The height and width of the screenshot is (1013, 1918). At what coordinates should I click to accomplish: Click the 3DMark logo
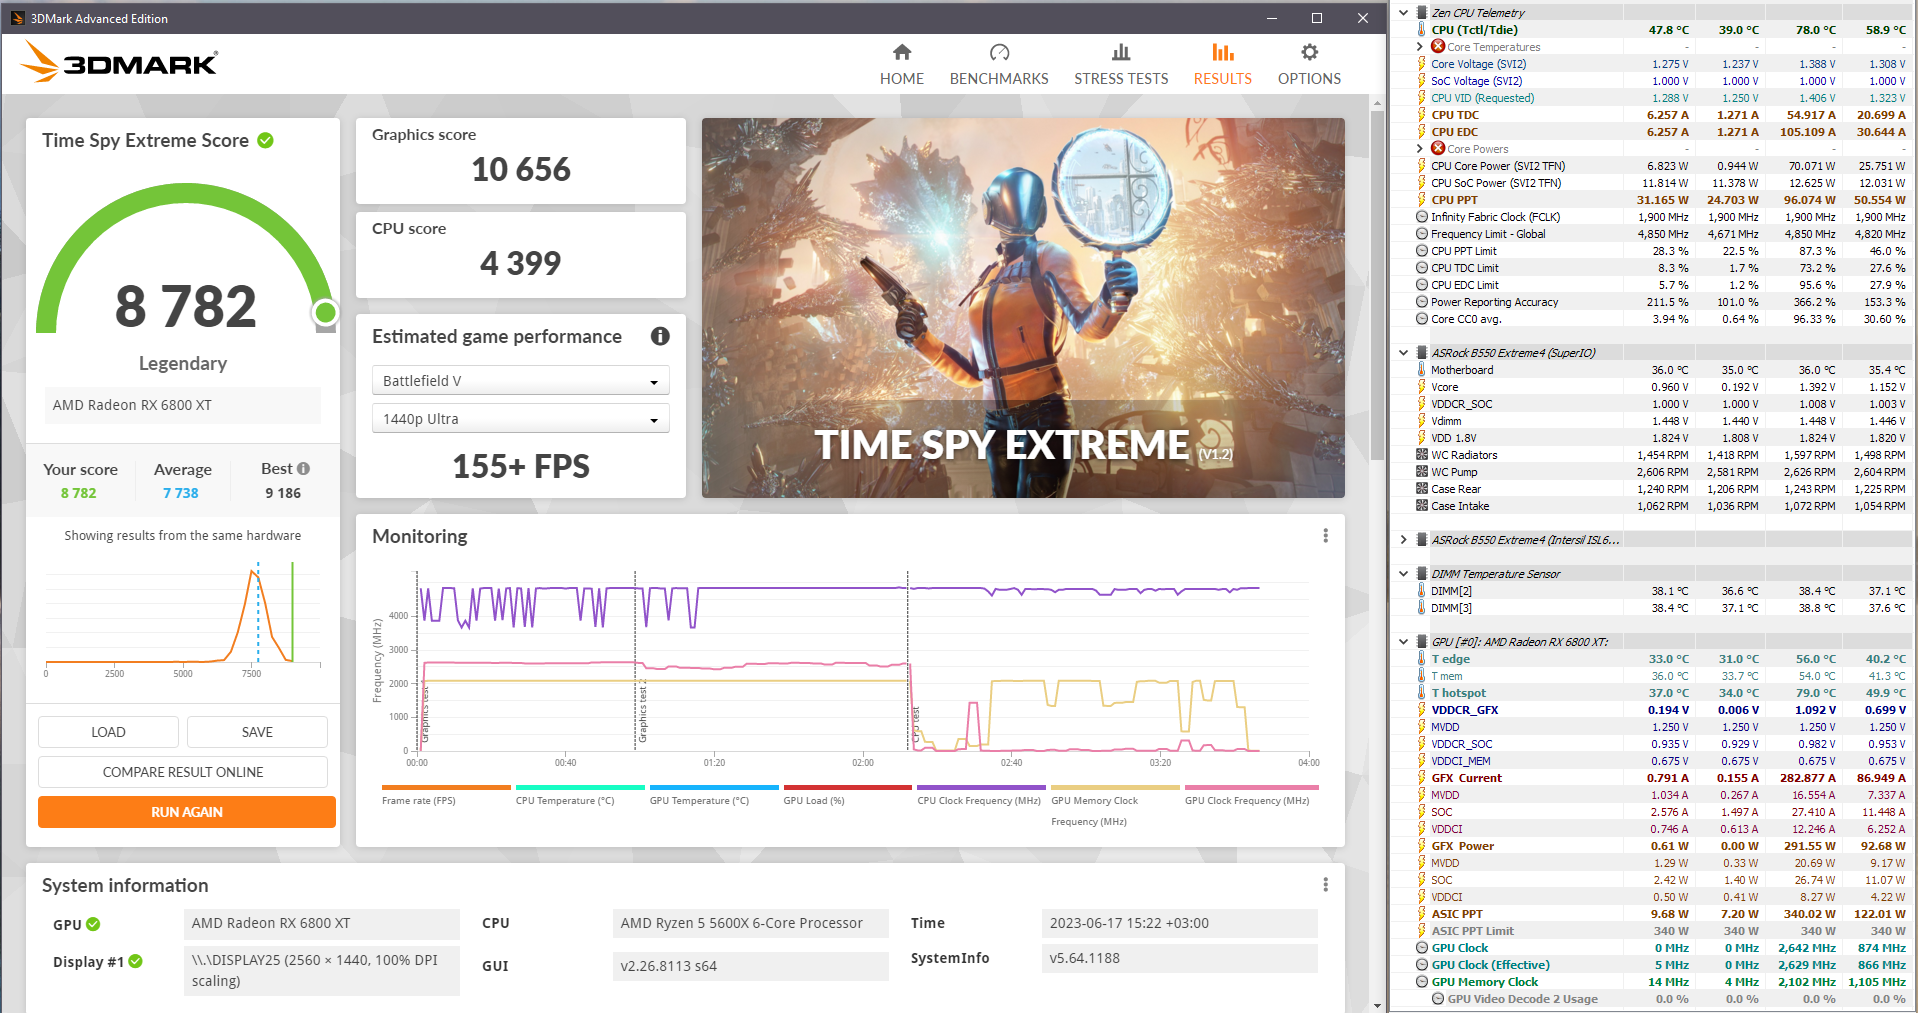119,62
